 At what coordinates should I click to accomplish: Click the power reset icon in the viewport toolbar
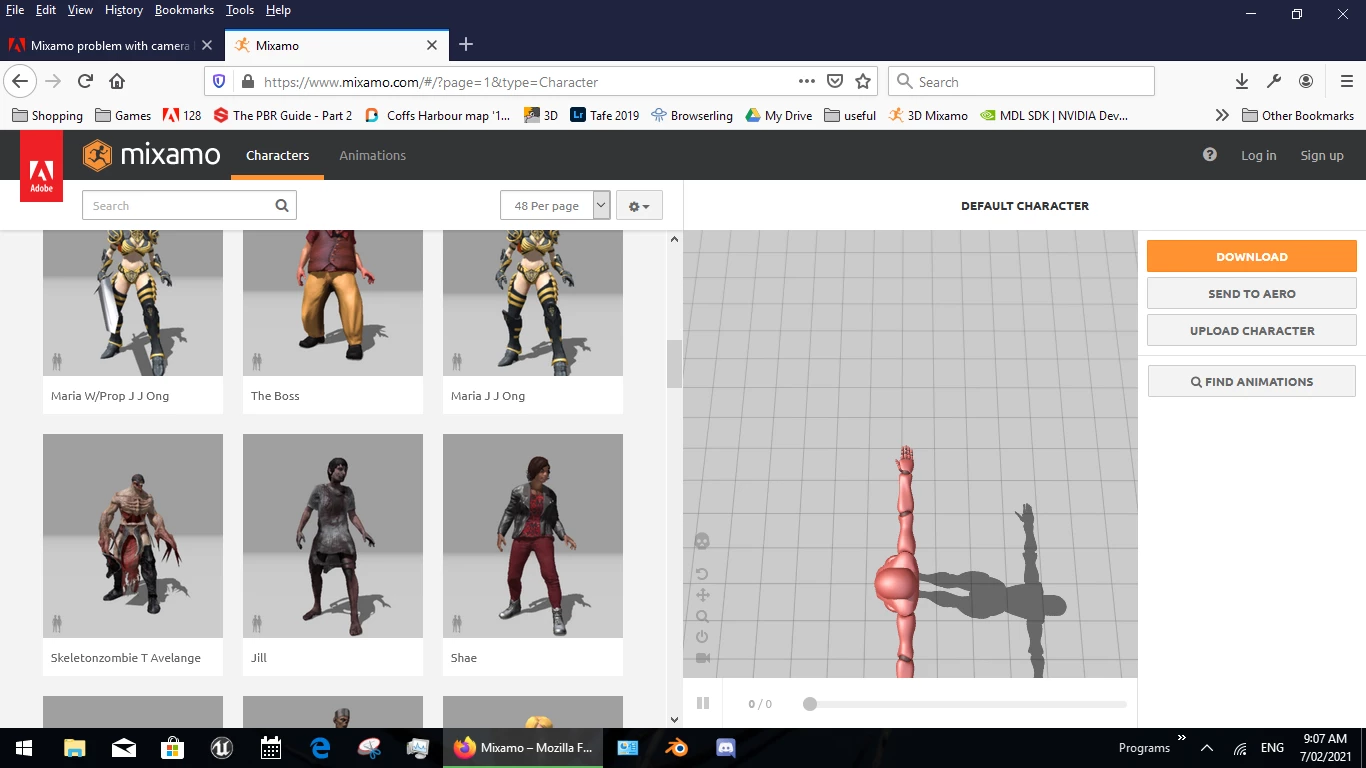701,637
